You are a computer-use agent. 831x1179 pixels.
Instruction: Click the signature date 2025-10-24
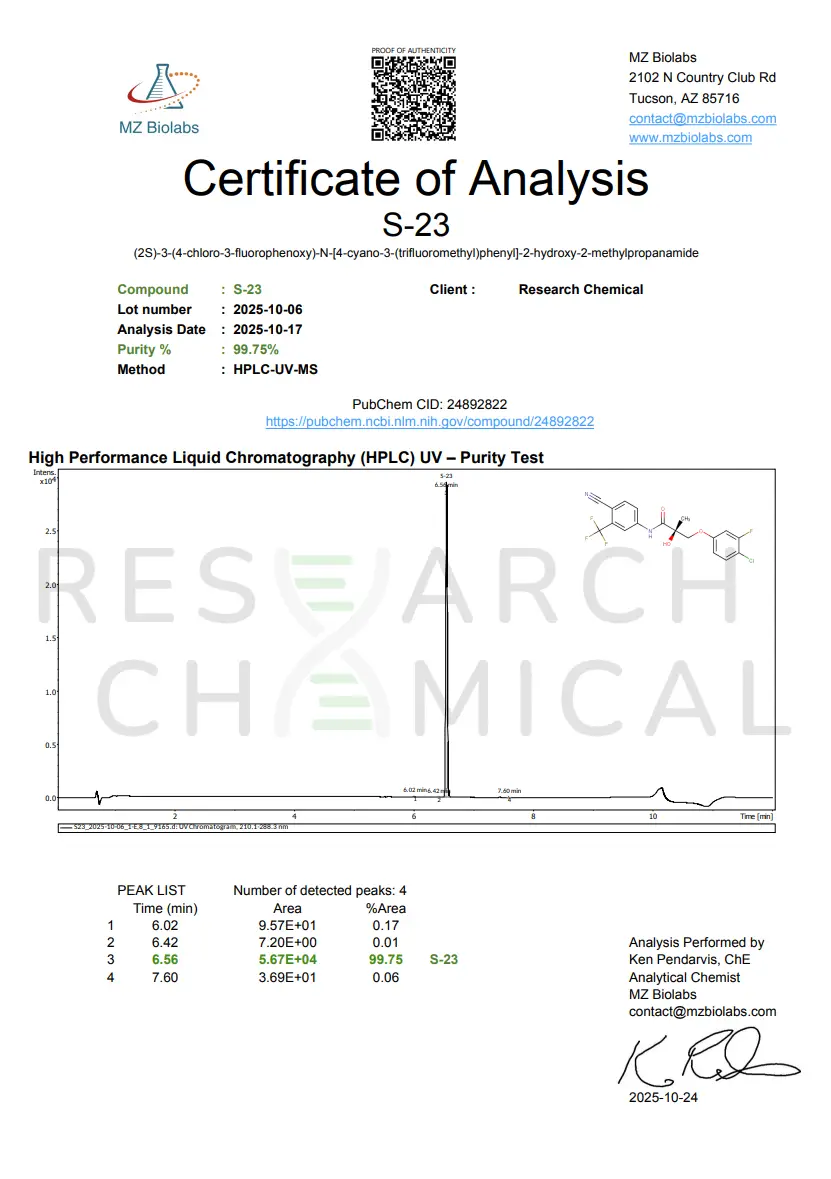[x=663, y=1097]
